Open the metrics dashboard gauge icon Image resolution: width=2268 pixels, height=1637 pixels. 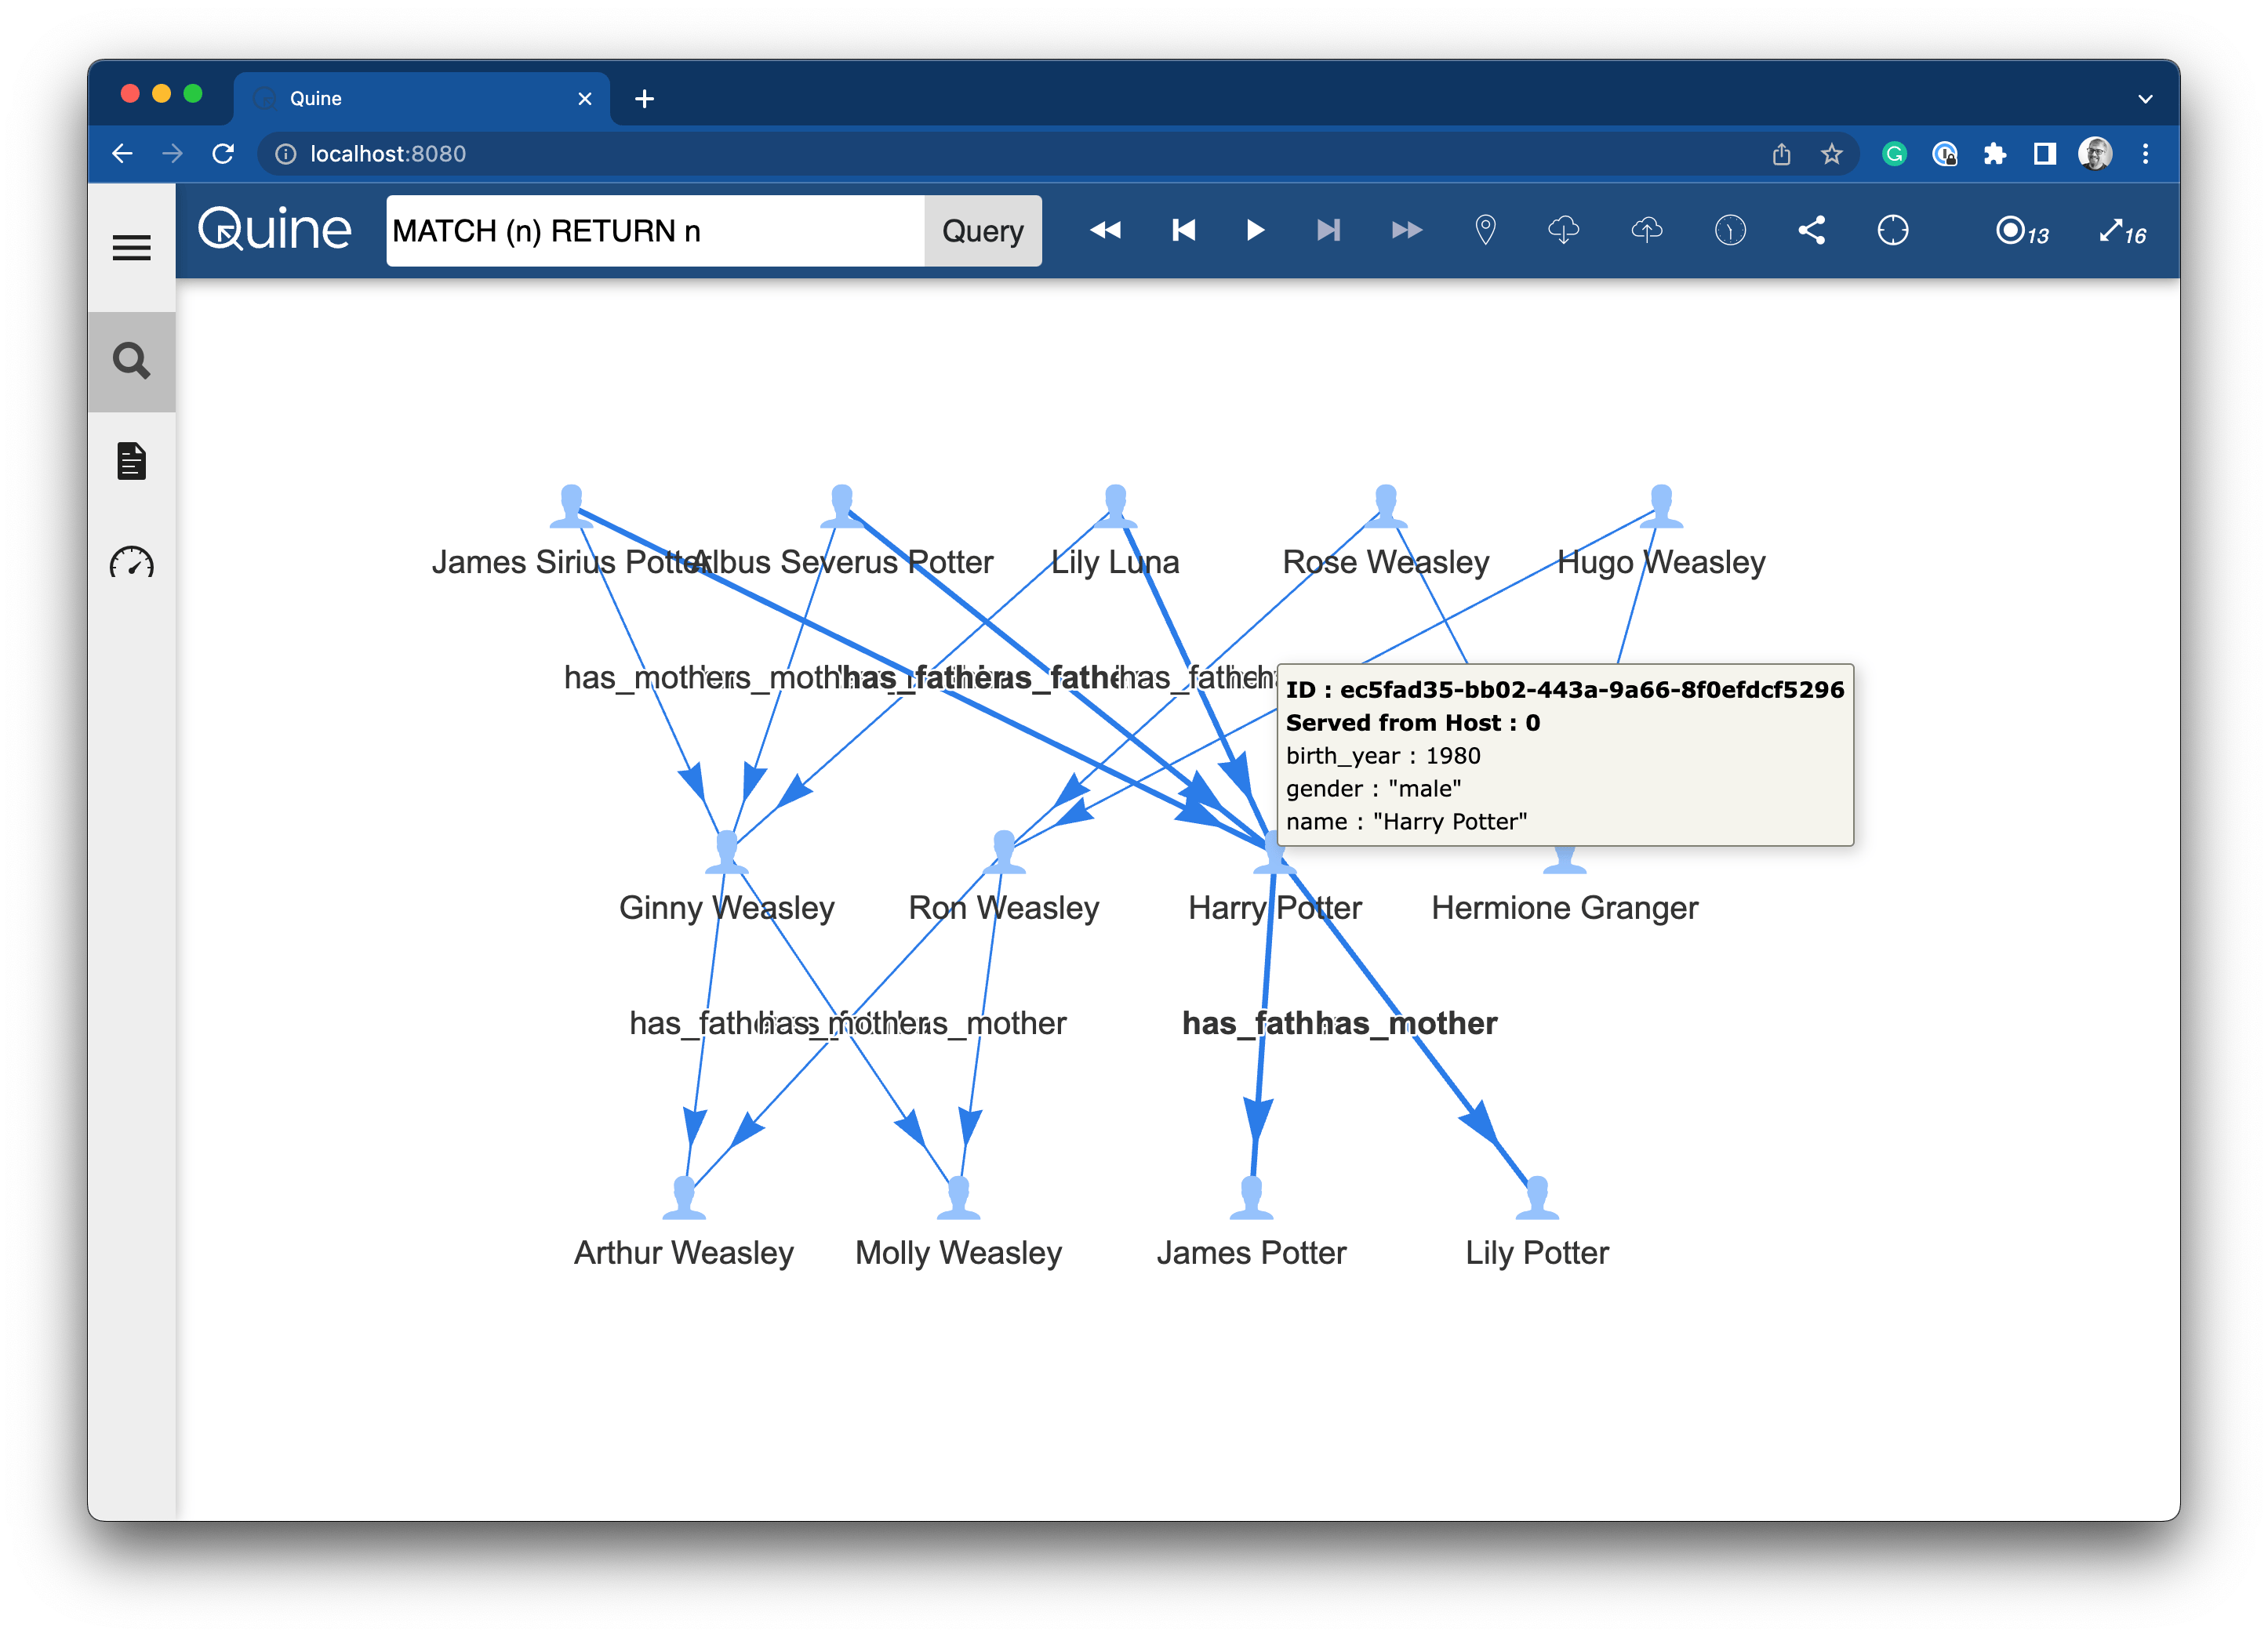pyautogui.click(x=131, y=563)
